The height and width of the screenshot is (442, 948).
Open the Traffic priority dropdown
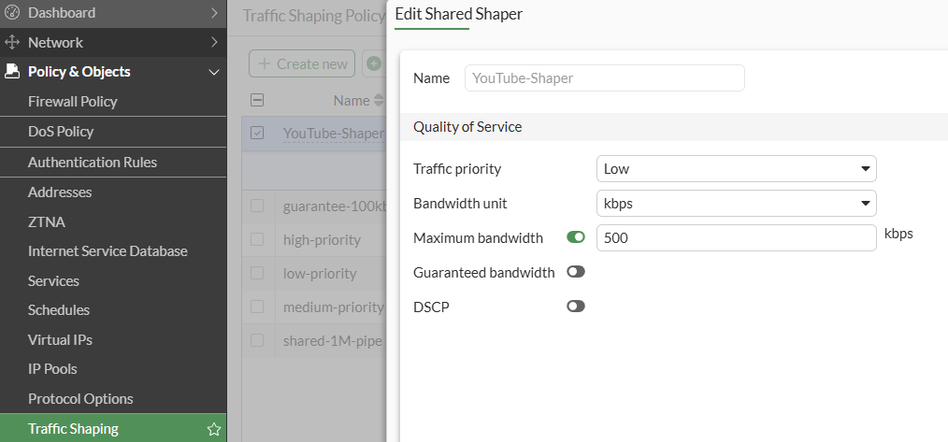point(736,169)
